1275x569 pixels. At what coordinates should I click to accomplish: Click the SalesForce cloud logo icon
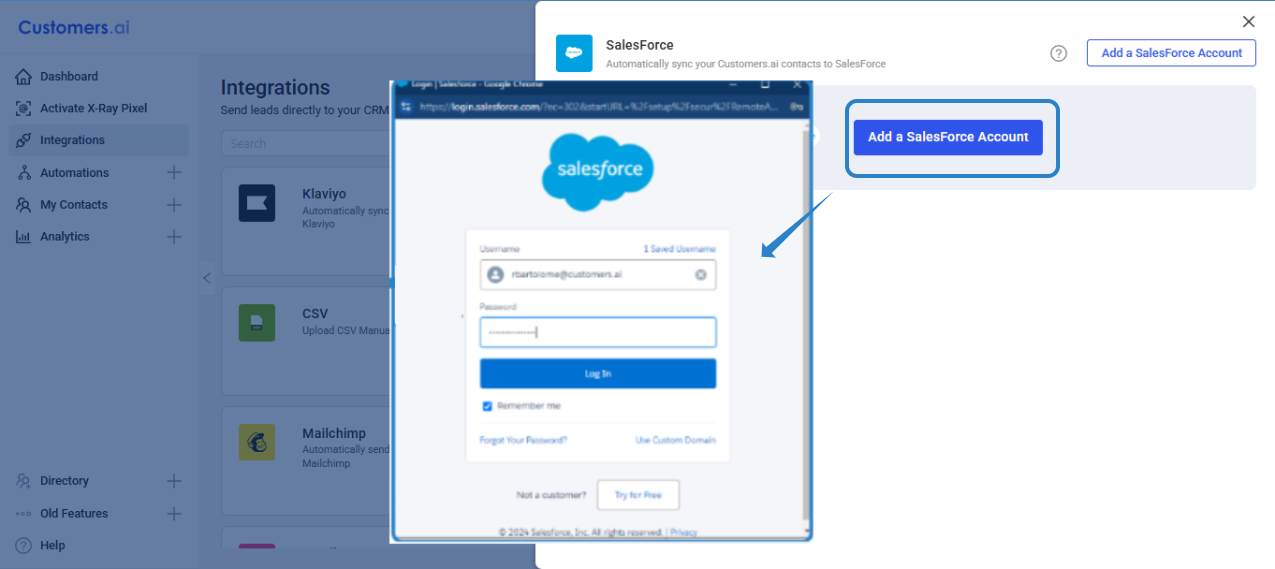click(x=574, y=53)
